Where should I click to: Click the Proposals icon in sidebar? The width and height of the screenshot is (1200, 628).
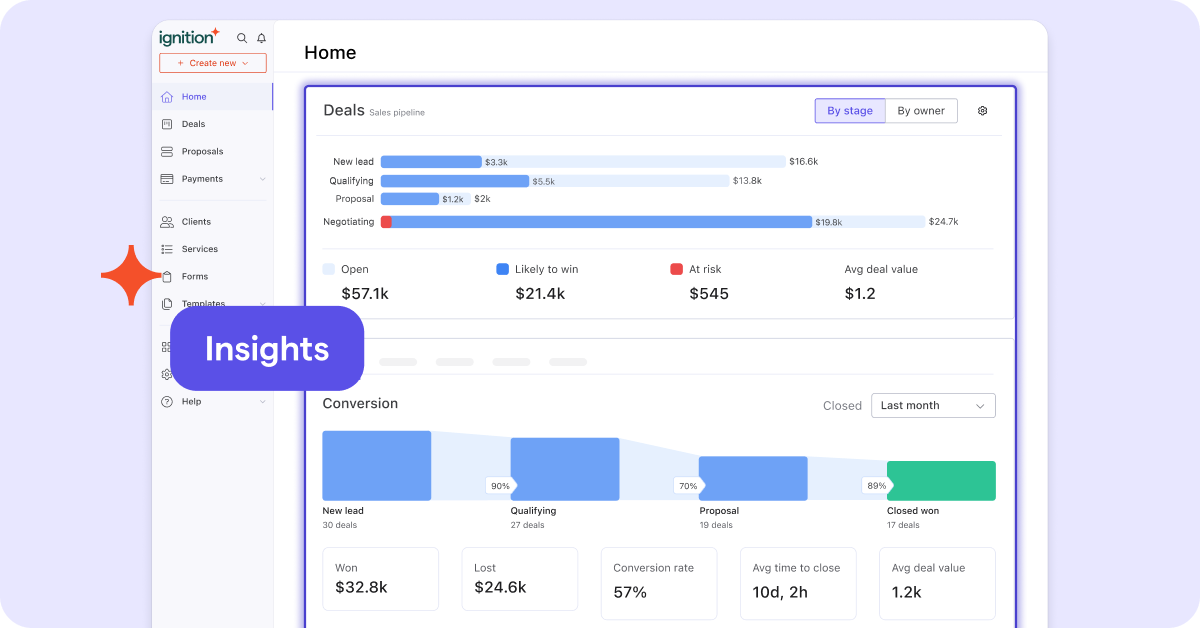click(167, 151)
